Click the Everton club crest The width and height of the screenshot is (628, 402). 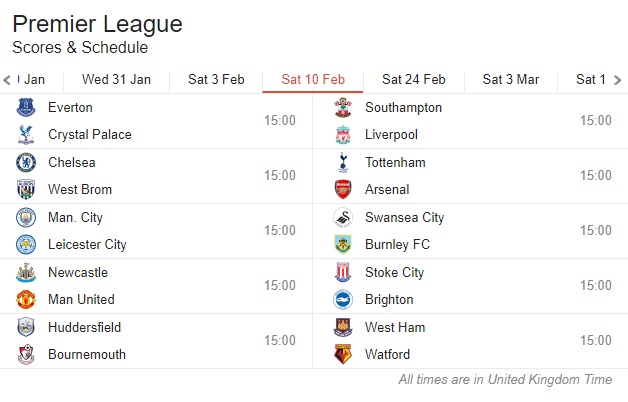pyautogui.click(x=26, y=107)
